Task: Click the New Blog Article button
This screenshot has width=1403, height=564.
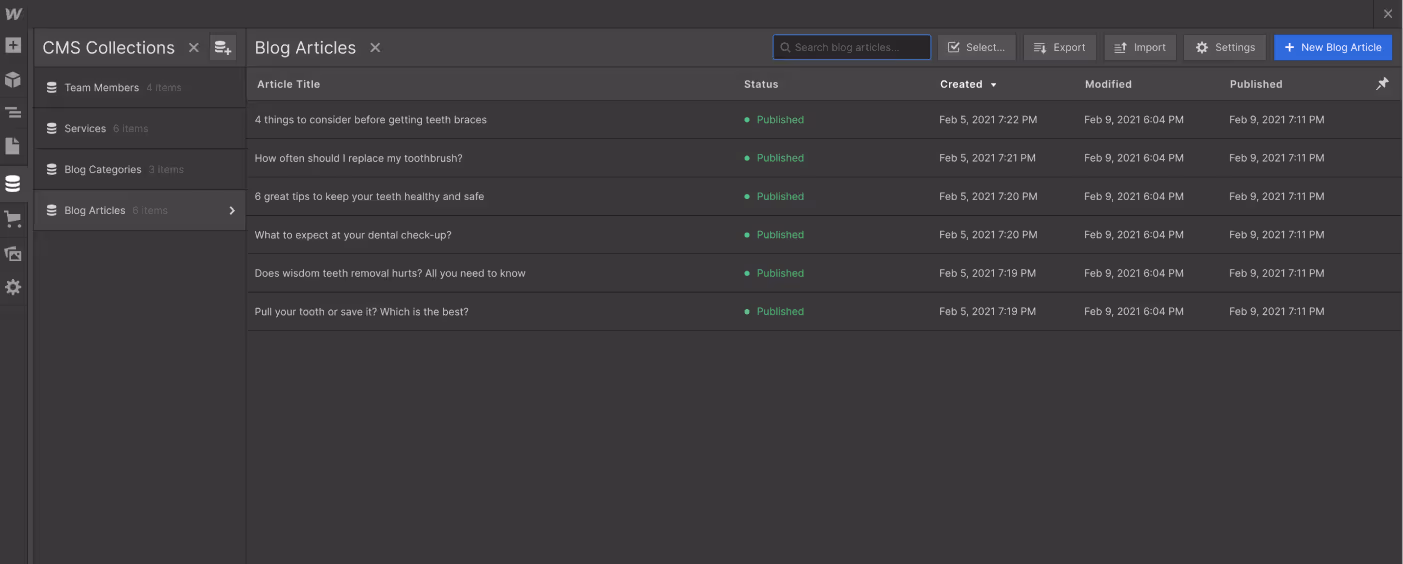Action: pos(1333,47)
